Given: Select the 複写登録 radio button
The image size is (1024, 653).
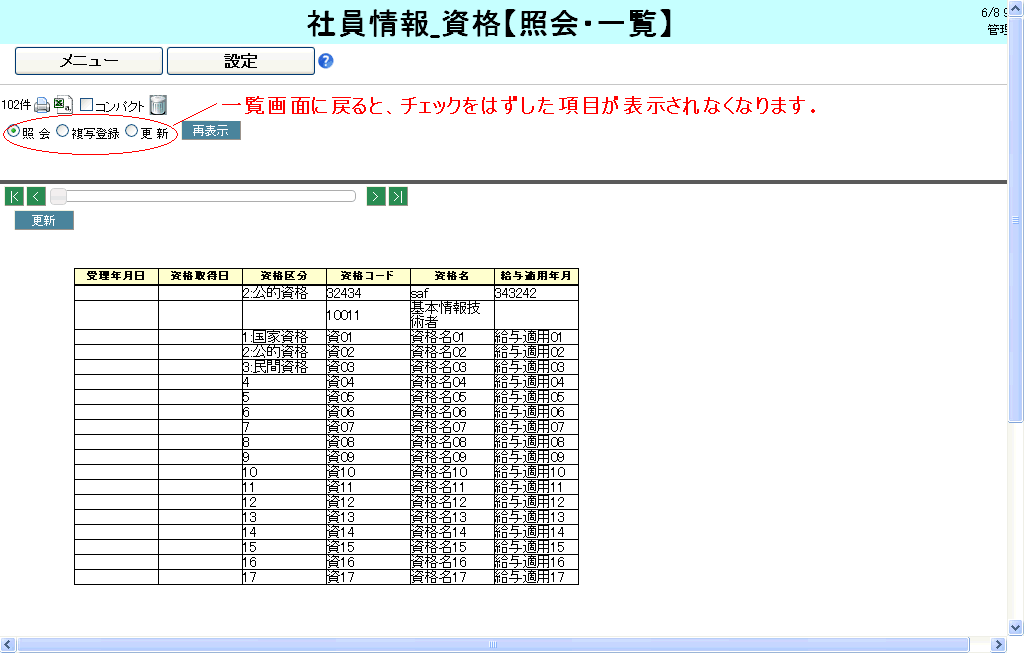Looking at the screenshot, I should tap(63, 131).
